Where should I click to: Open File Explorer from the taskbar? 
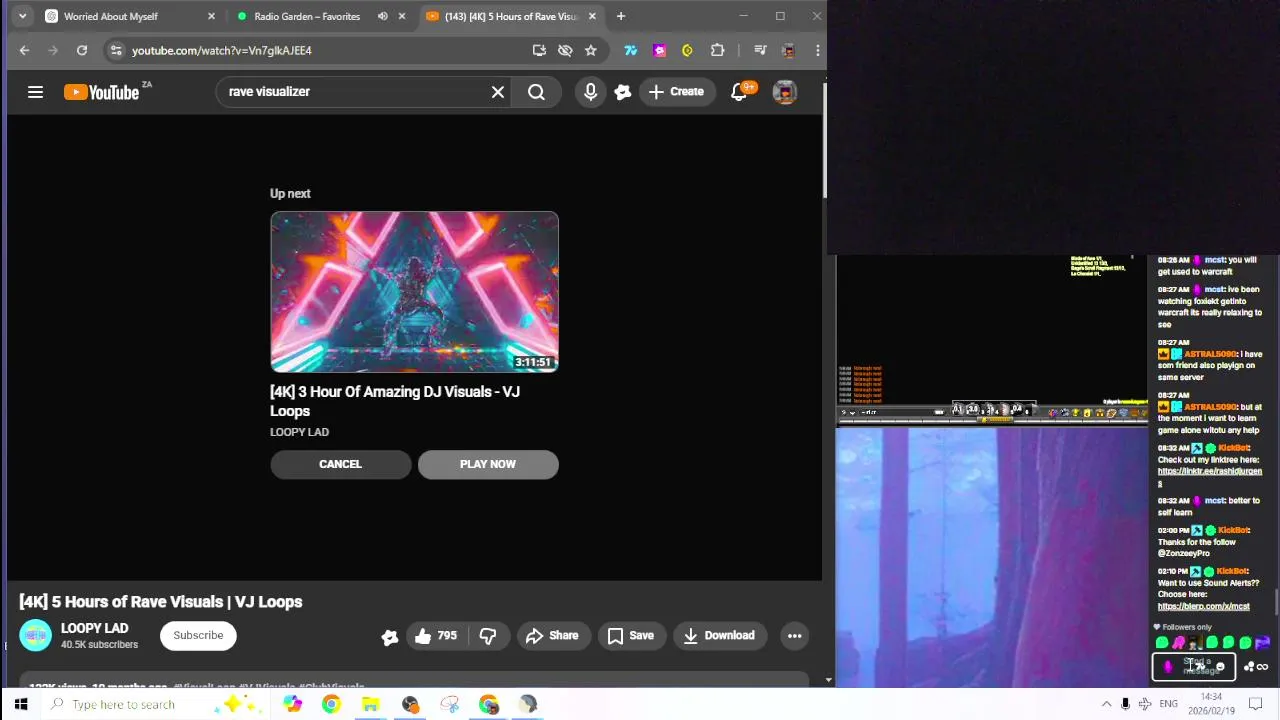(370, 704)
